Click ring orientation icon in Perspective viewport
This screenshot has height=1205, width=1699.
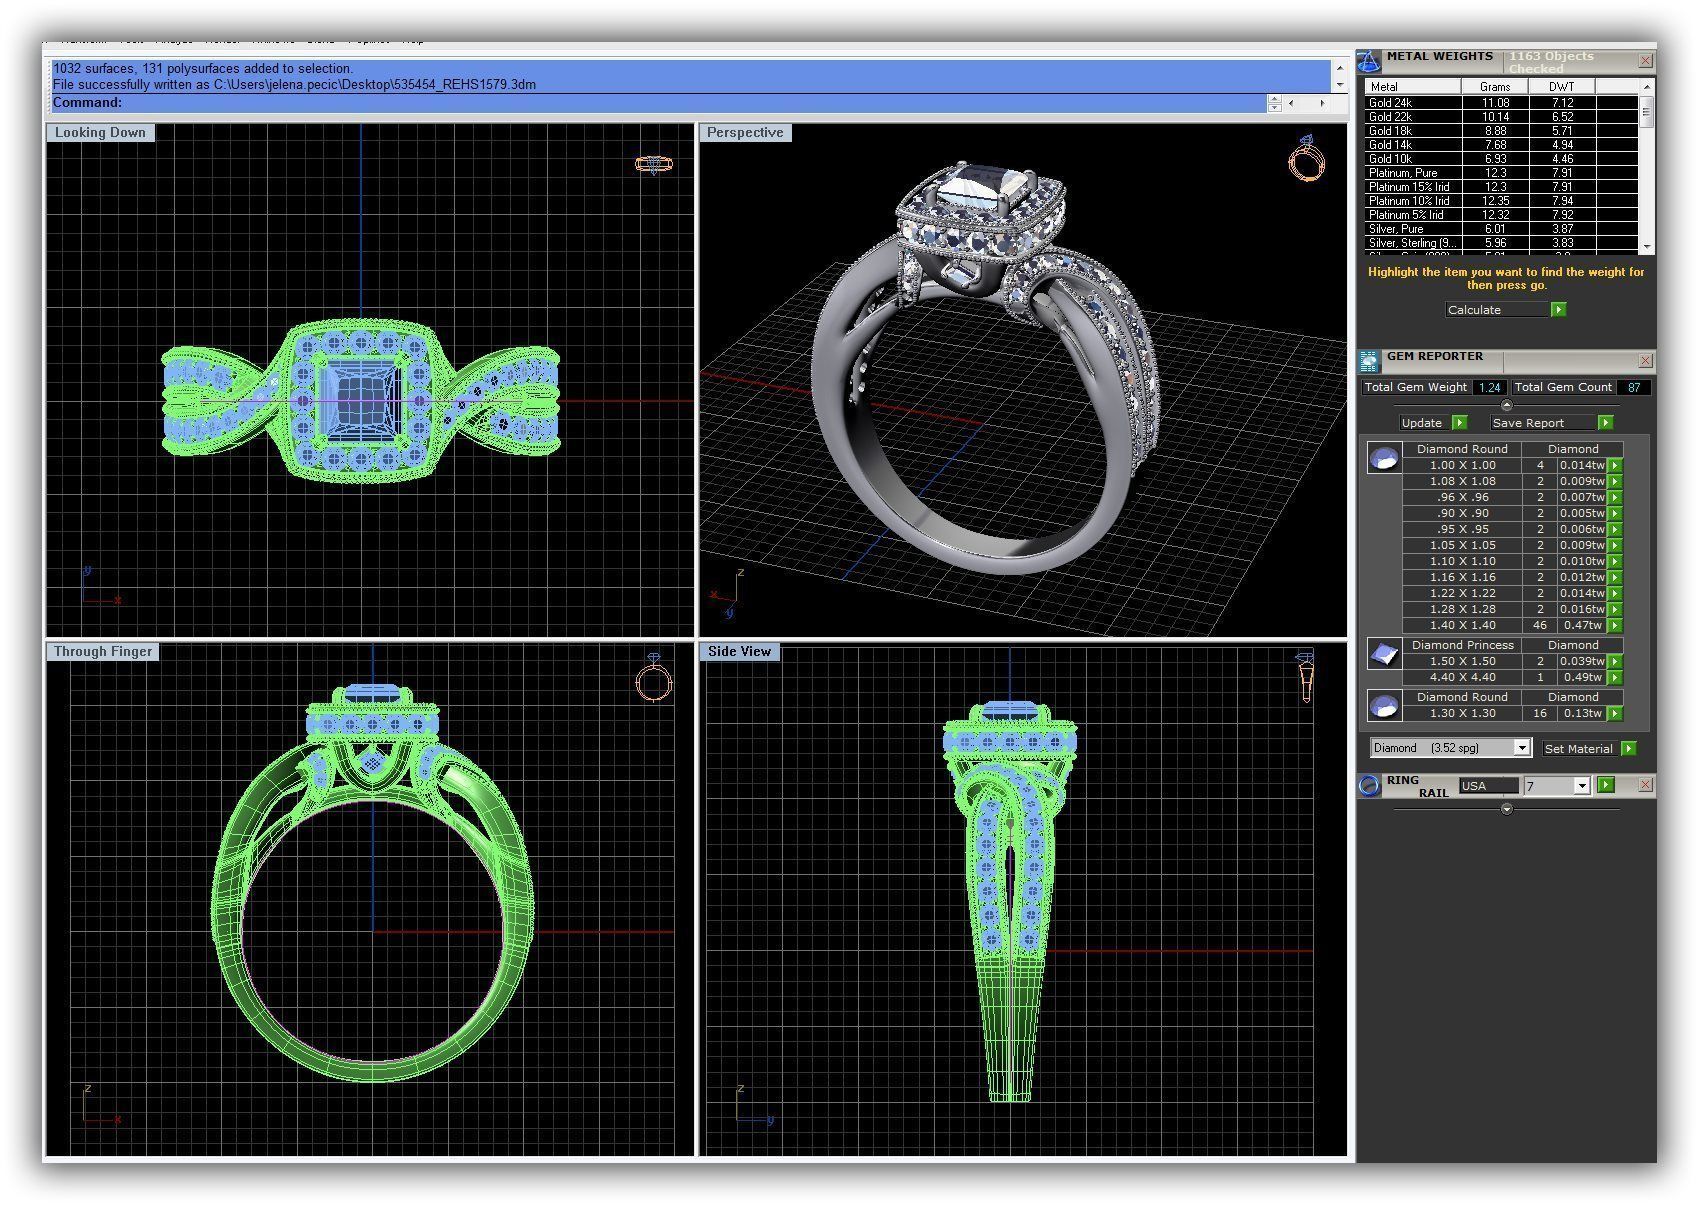click(x=1306, y=158)
